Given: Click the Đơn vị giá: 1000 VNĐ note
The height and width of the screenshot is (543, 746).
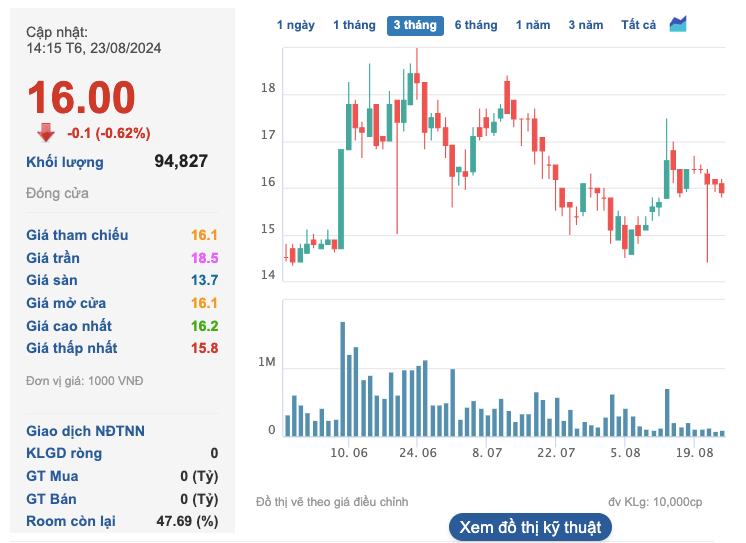Looking at the screenshot, I should (85, 381).
